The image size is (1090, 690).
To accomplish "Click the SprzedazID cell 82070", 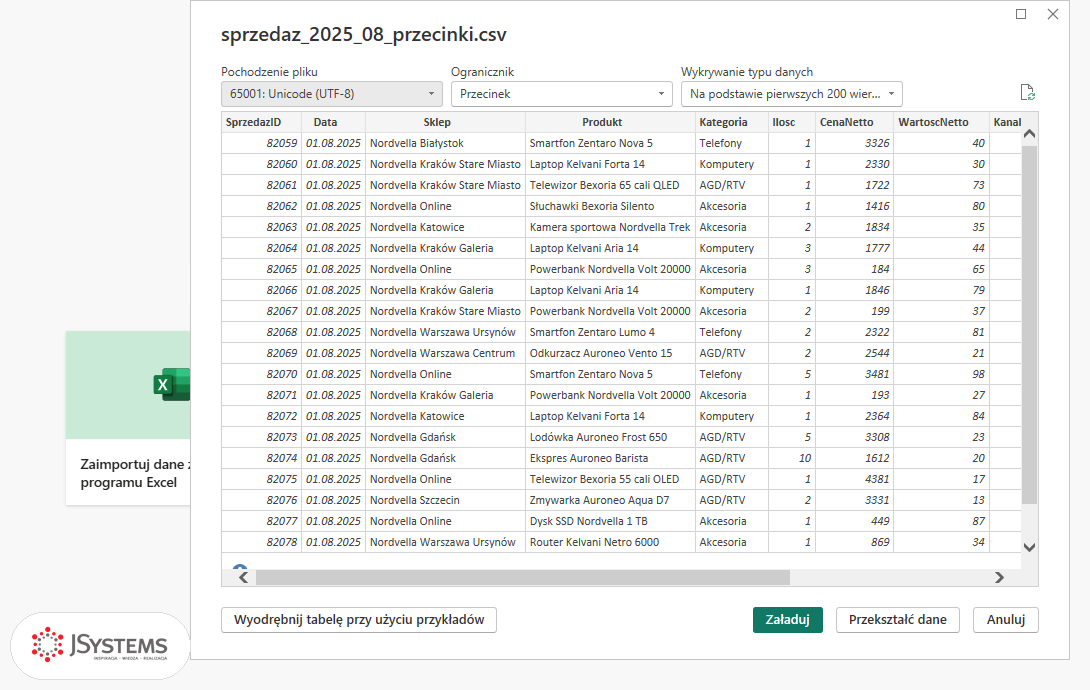I will tap(261, 374).
